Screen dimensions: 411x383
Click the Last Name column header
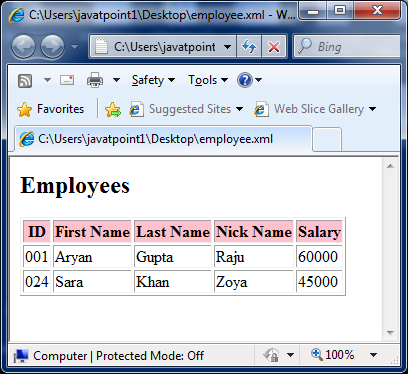[173, 231]
